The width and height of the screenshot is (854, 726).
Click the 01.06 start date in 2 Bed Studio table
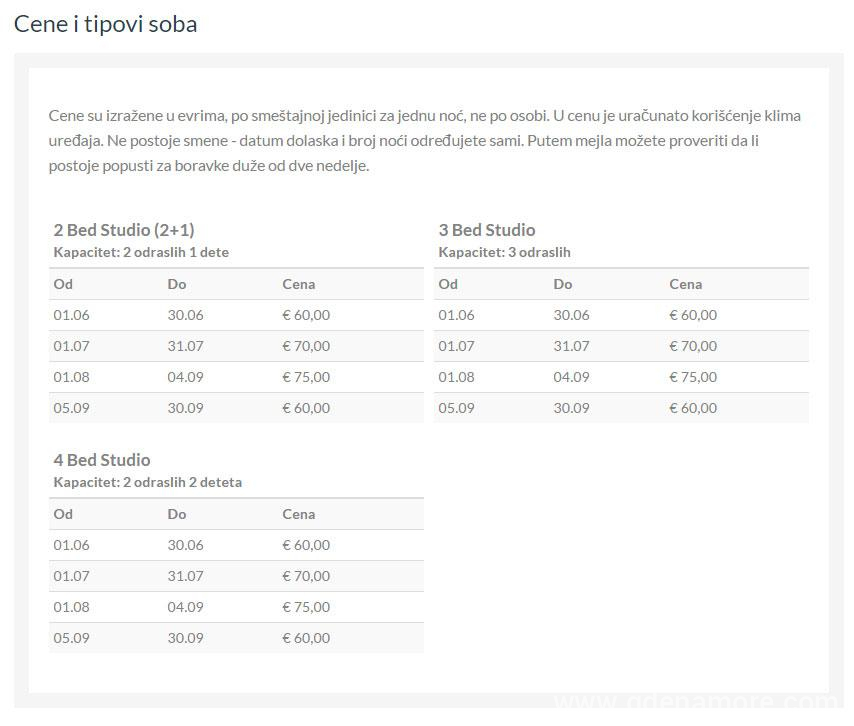coord(71,315)
